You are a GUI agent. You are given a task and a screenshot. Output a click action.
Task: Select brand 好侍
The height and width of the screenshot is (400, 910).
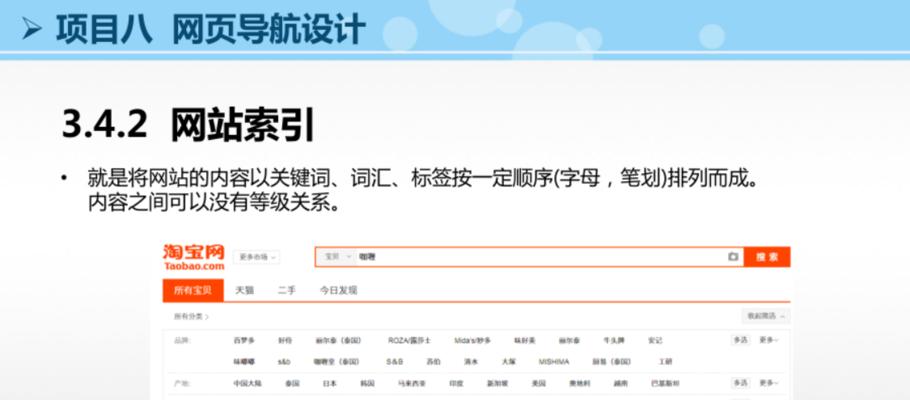coord(285,341)
